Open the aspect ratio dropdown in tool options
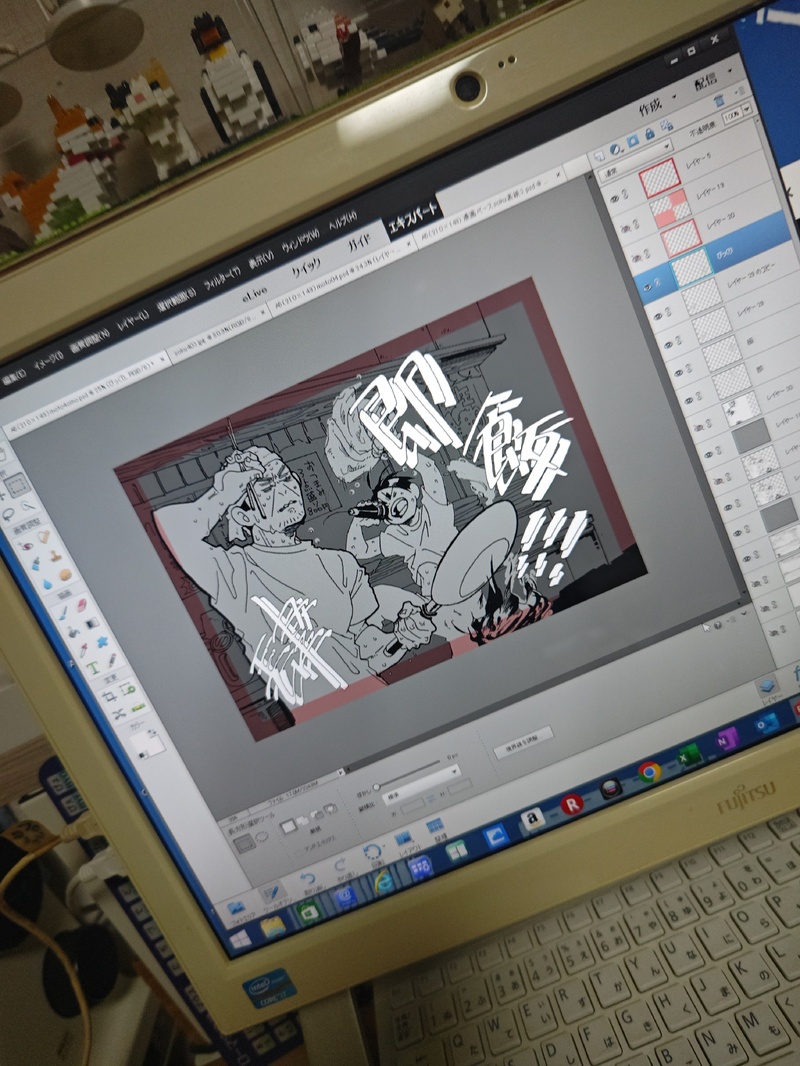The height and width of the screenshot is (1066, 800). point(419,784)
